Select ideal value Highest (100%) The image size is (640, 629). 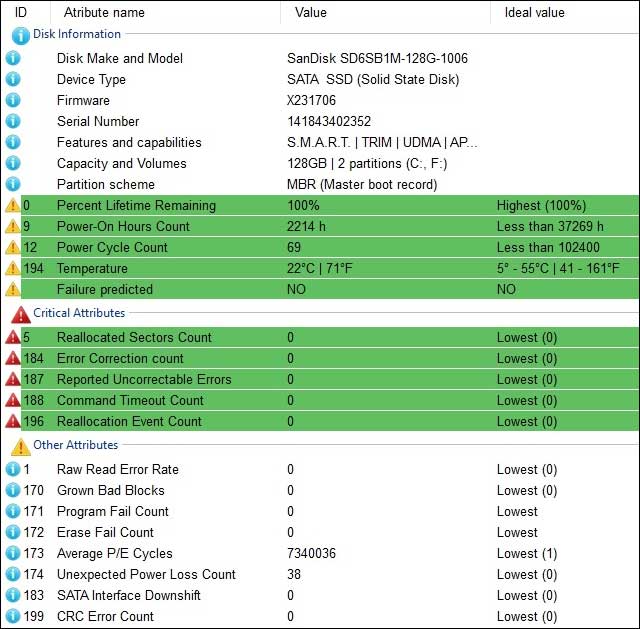[541, 205]
